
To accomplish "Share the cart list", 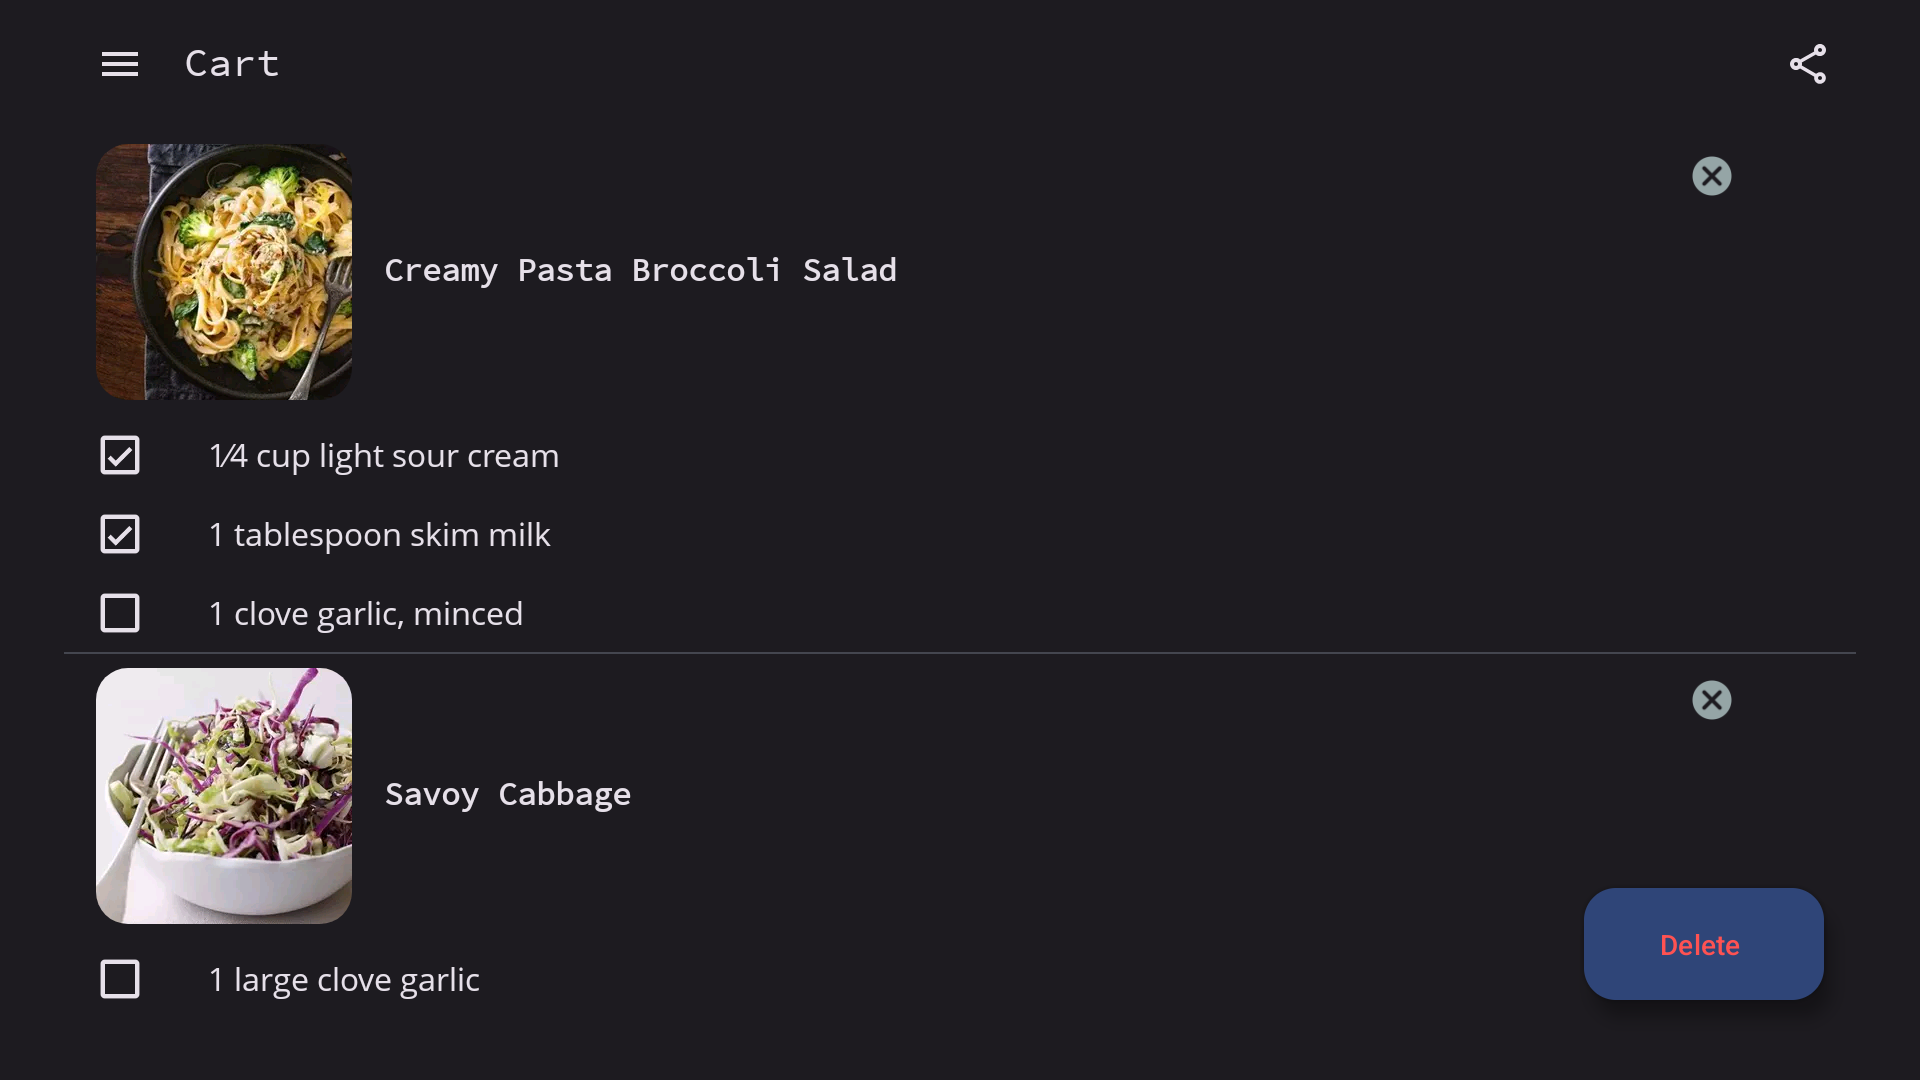I will pos(1807,65).
